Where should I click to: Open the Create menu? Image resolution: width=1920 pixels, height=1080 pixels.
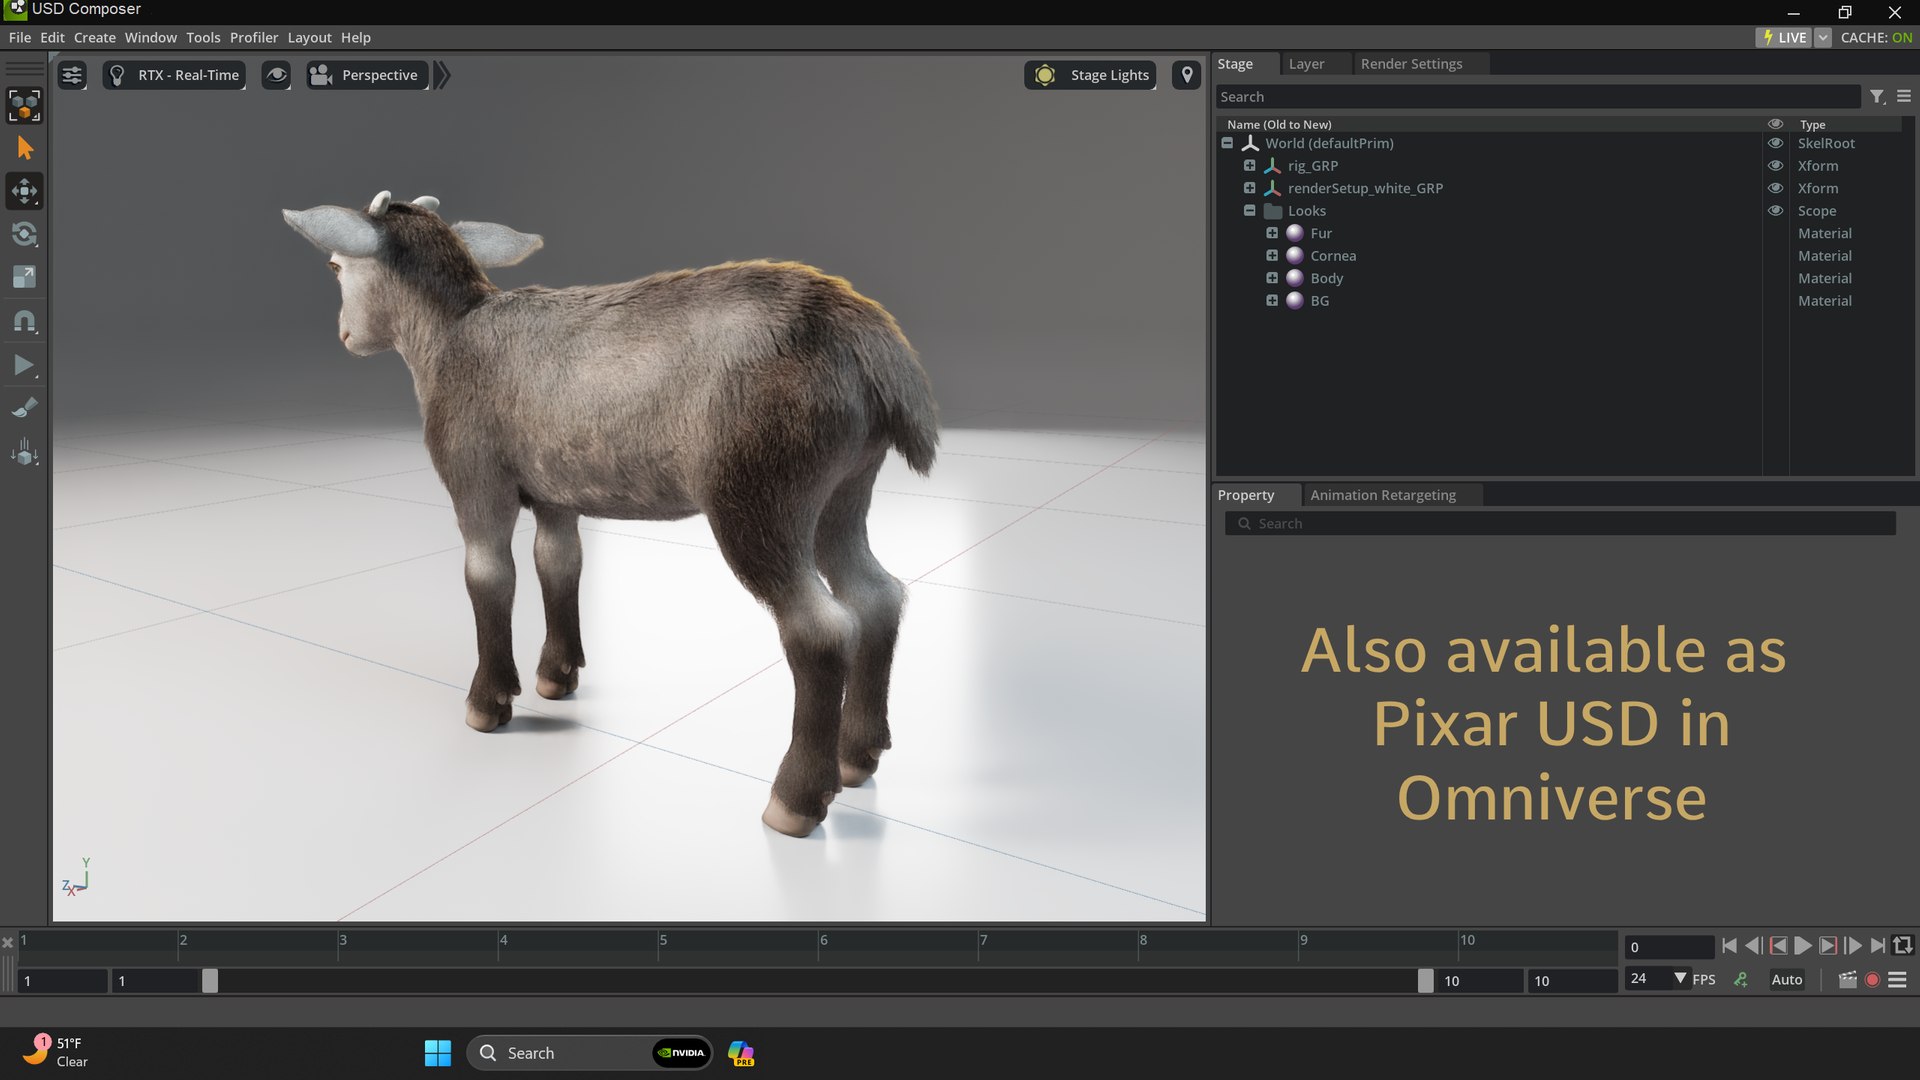[95, 37]
